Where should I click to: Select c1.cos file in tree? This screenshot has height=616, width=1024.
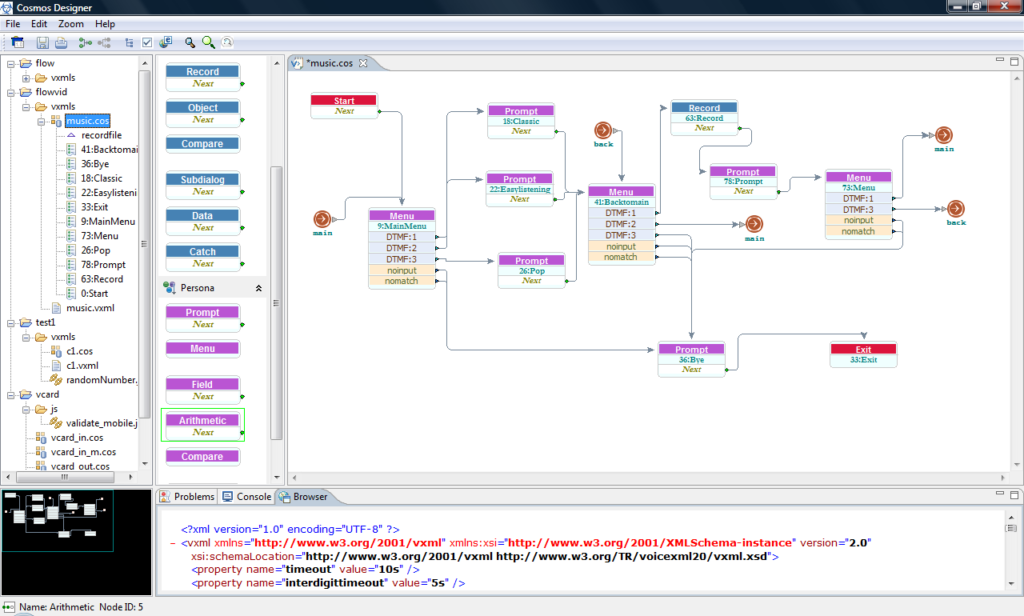click(80, 351)
